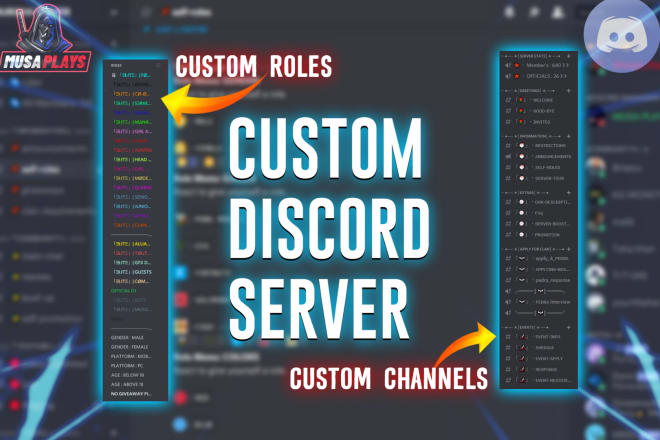Collapse the INFORMATION category header

pyautogui.click(x=533, y=136)
